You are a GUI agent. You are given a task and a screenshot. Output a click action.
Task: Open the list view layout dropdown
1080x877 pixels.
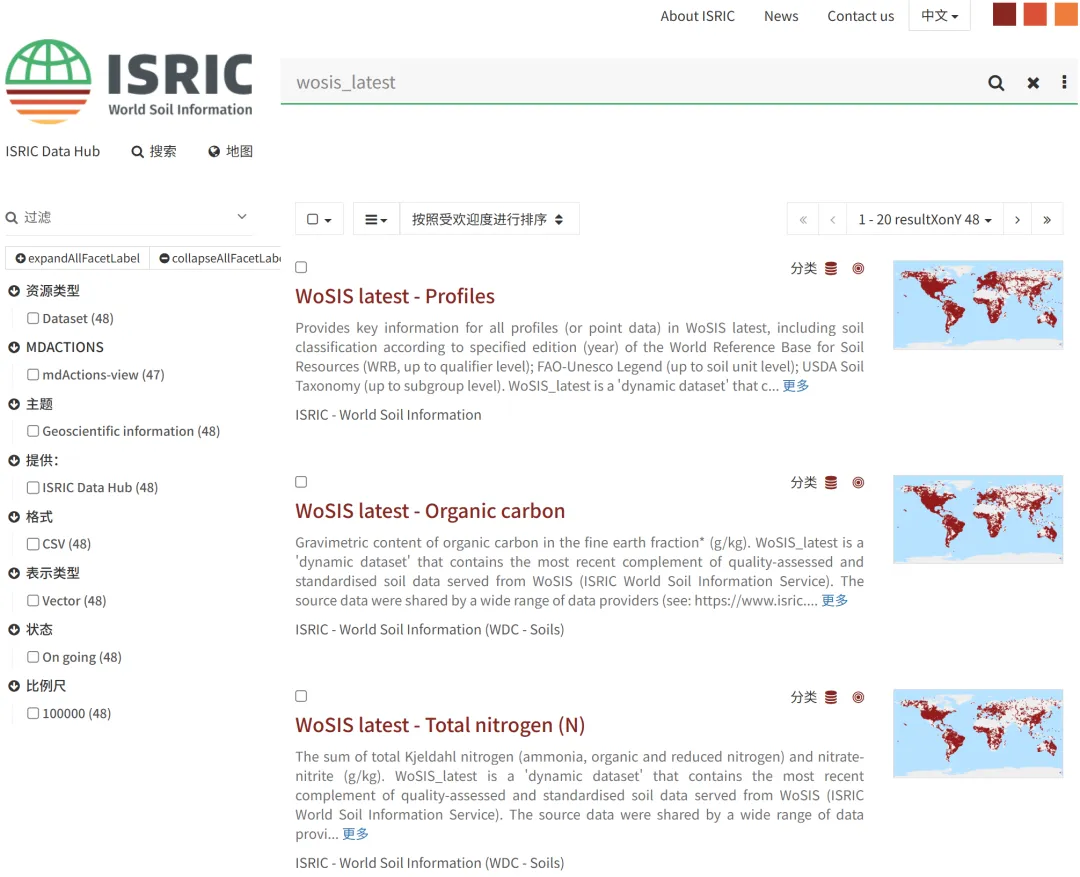click(376, 219)
